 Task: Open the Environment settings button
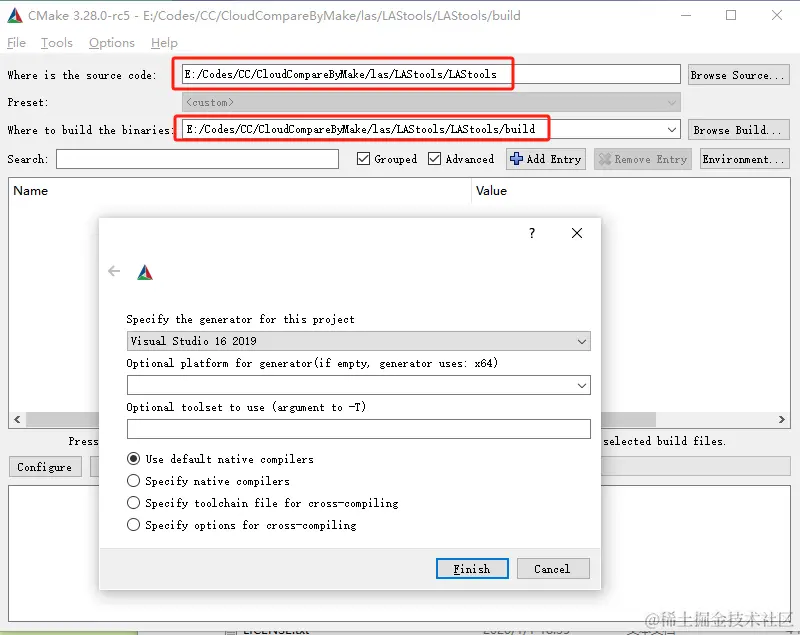click(x=744, y=159)
